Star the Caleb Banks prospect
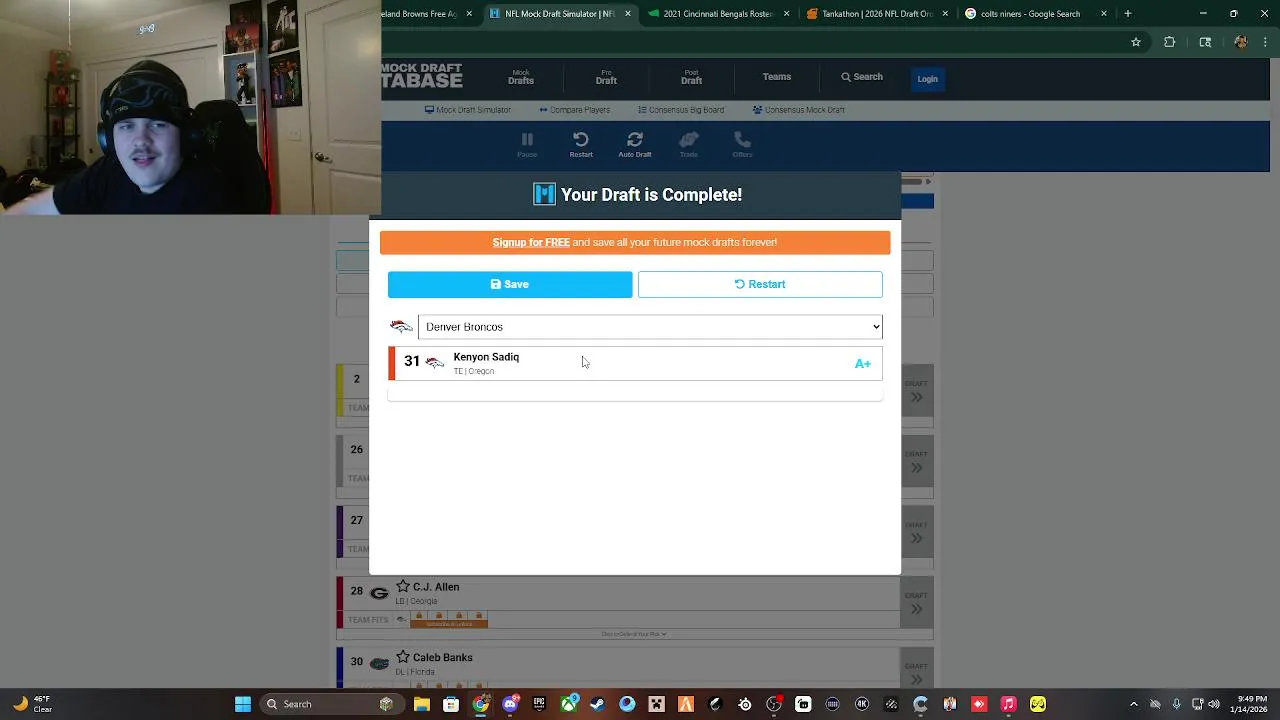 click(x=403, y=657)
